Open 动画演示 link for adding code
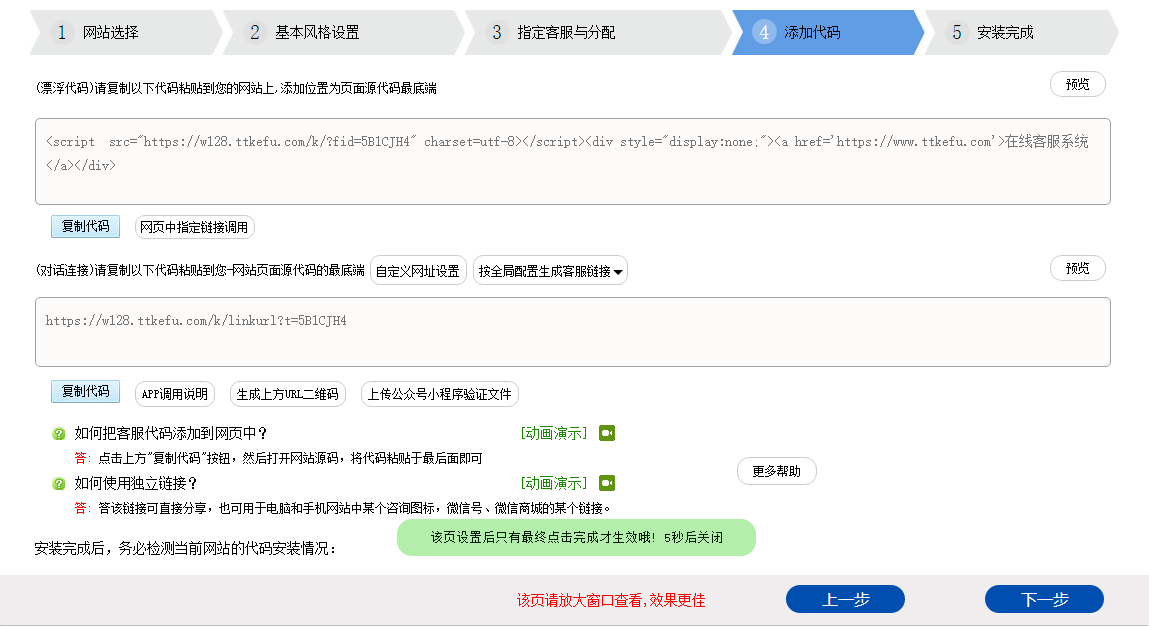The width and height of the screenshot is (1149, 626). [554, 433]
